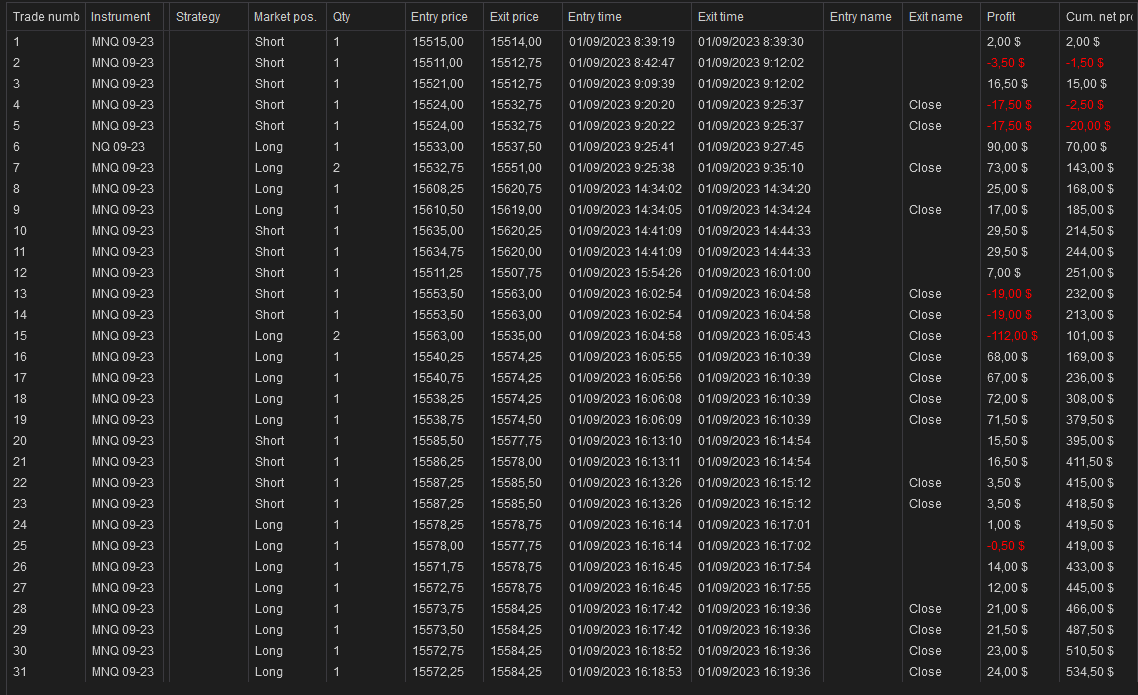Click entry time 01/09/2023 9:20:22
The width and height of the screenshot is (1138, 695).
(x=621, y=126)
